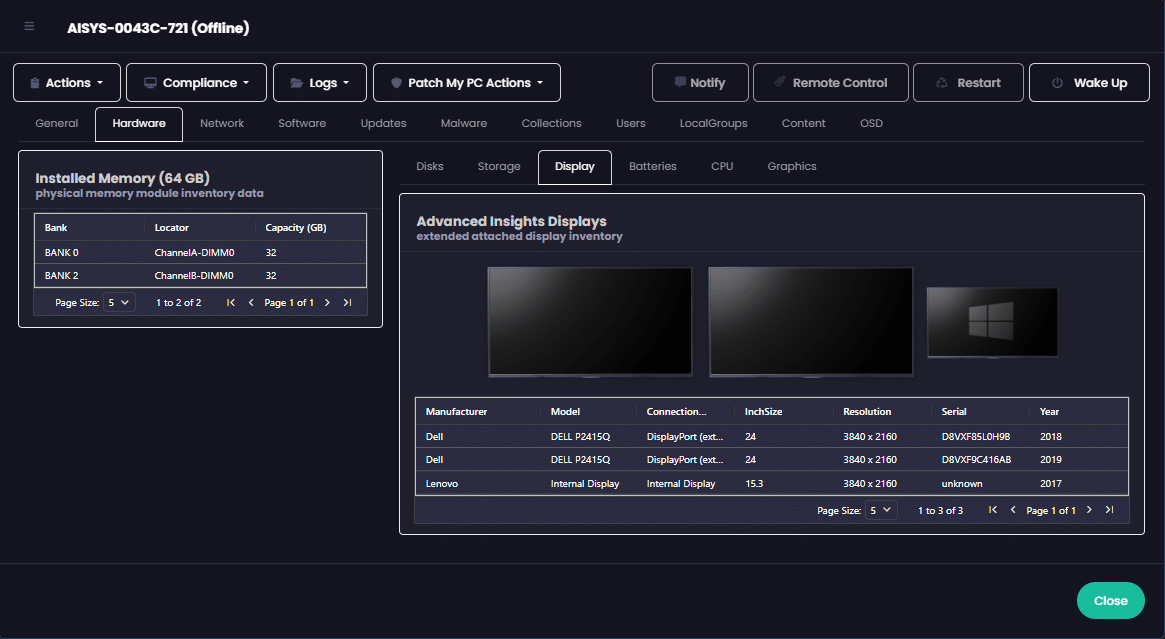Expand the Logs dropdown
The image size is (1165, 639).
[x=320, y=83]
